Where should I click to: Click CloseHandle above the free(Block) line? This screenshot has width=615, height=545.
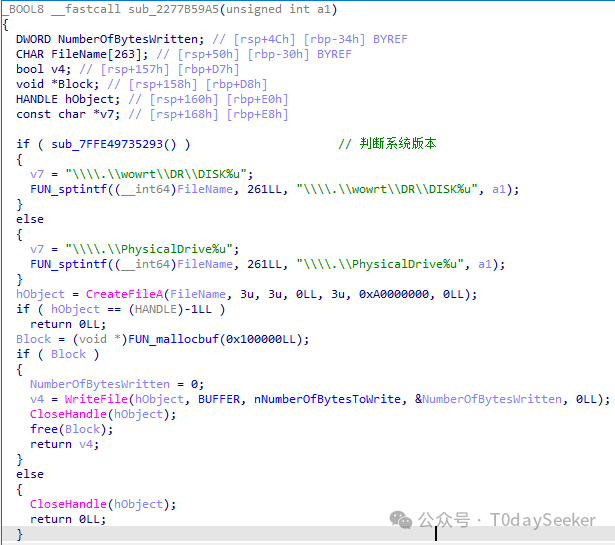68,414
